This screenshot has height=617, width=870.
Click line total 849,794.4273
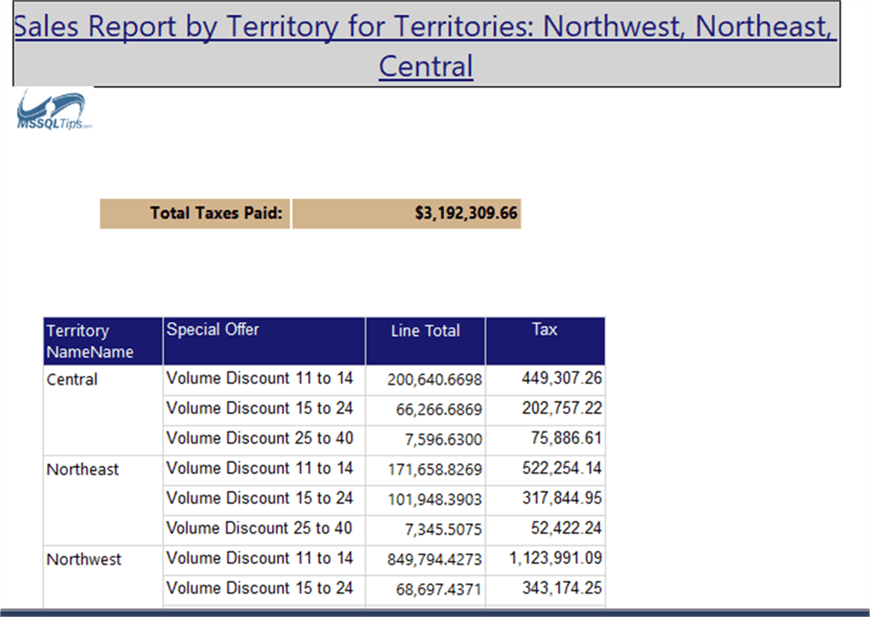(426, 560)
